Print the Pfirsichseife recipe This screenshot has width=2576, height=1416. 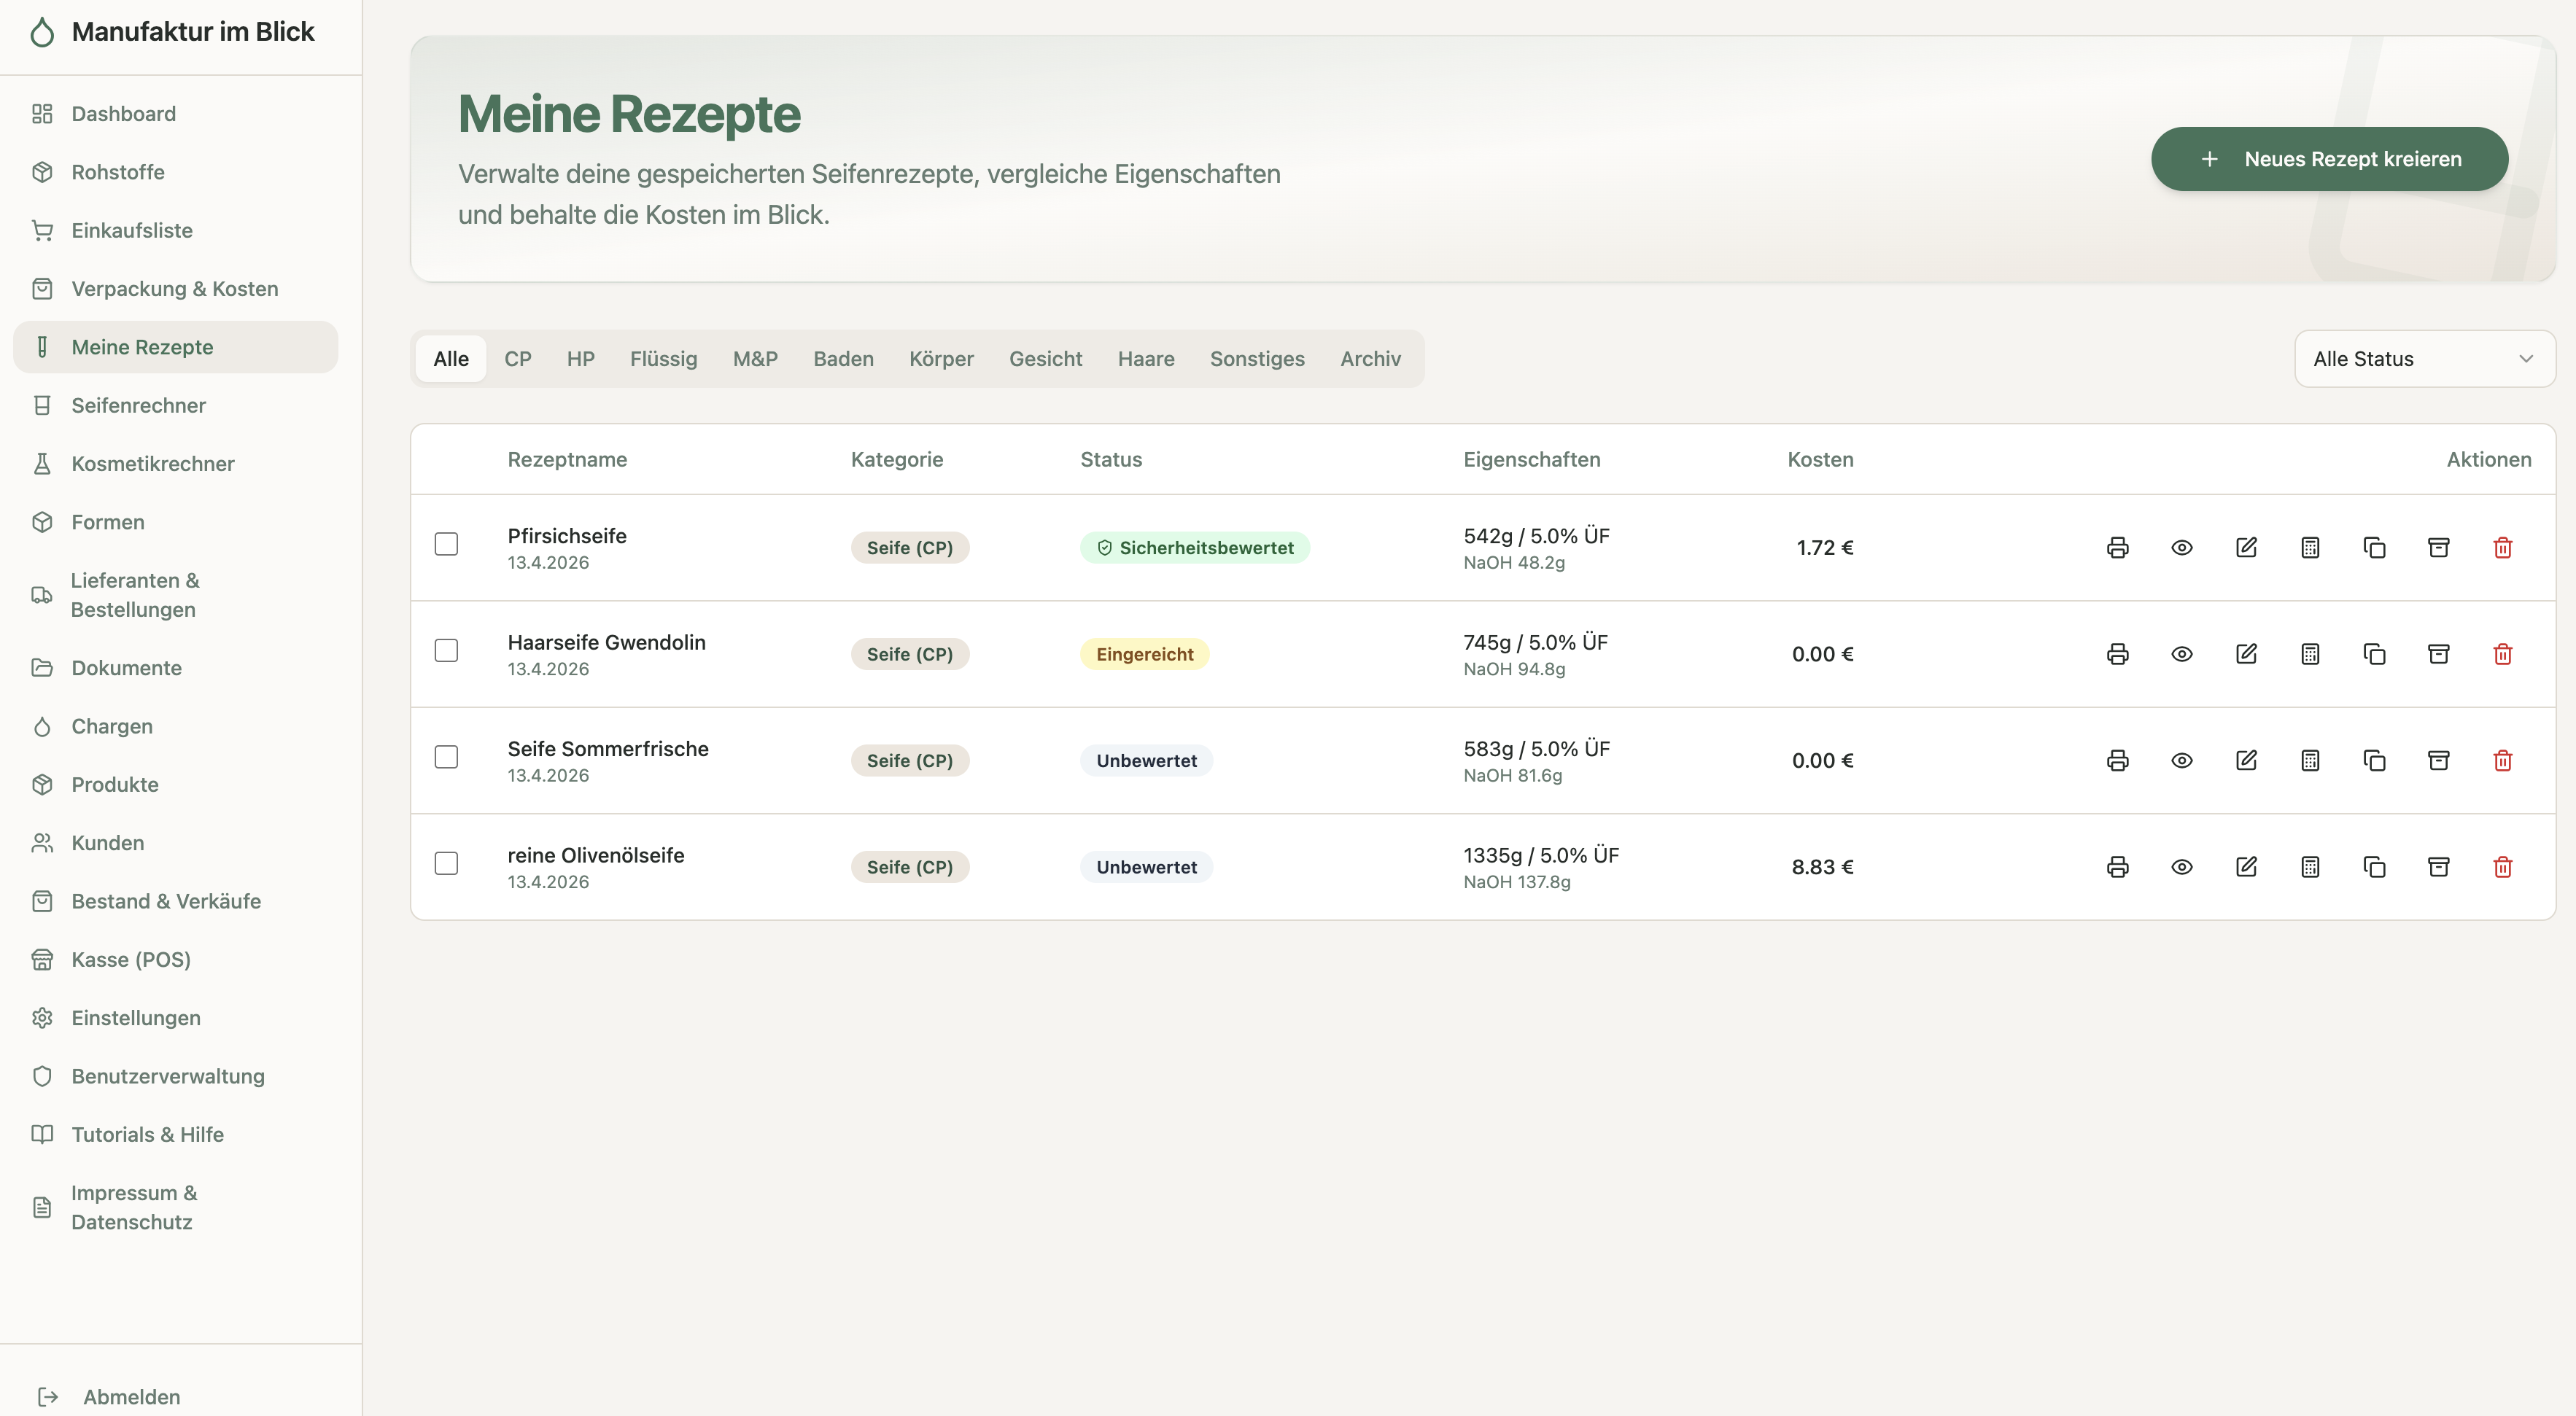click(2117, 547)
